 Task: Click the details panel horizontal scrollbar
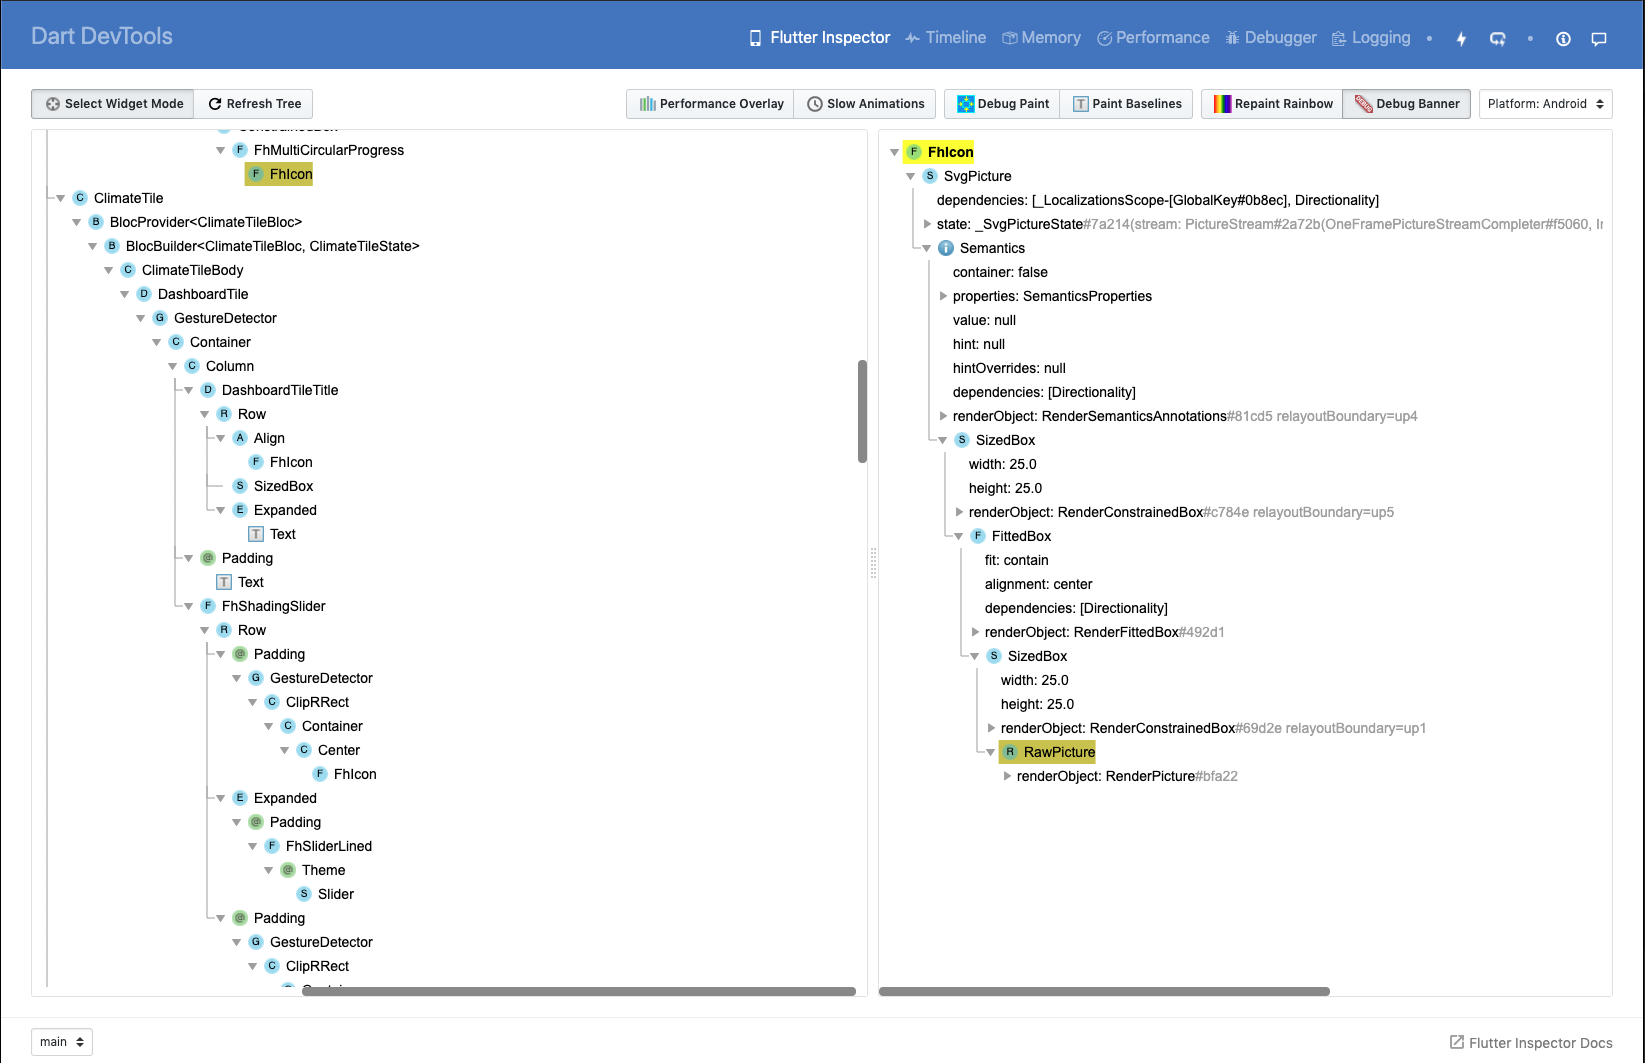coord(1105,992)
